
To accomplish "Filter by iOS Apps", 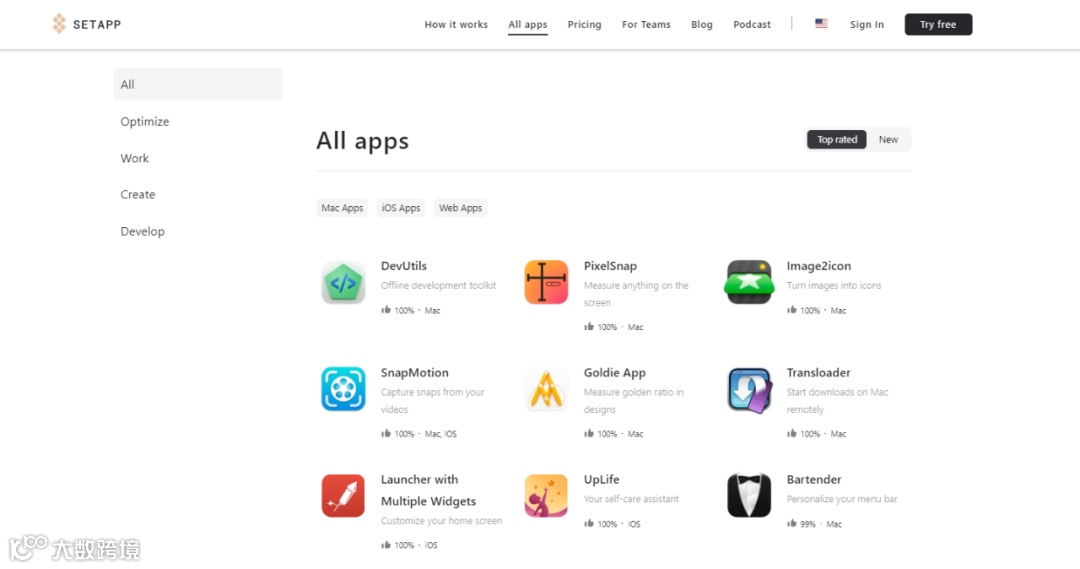I will [401, 208].
